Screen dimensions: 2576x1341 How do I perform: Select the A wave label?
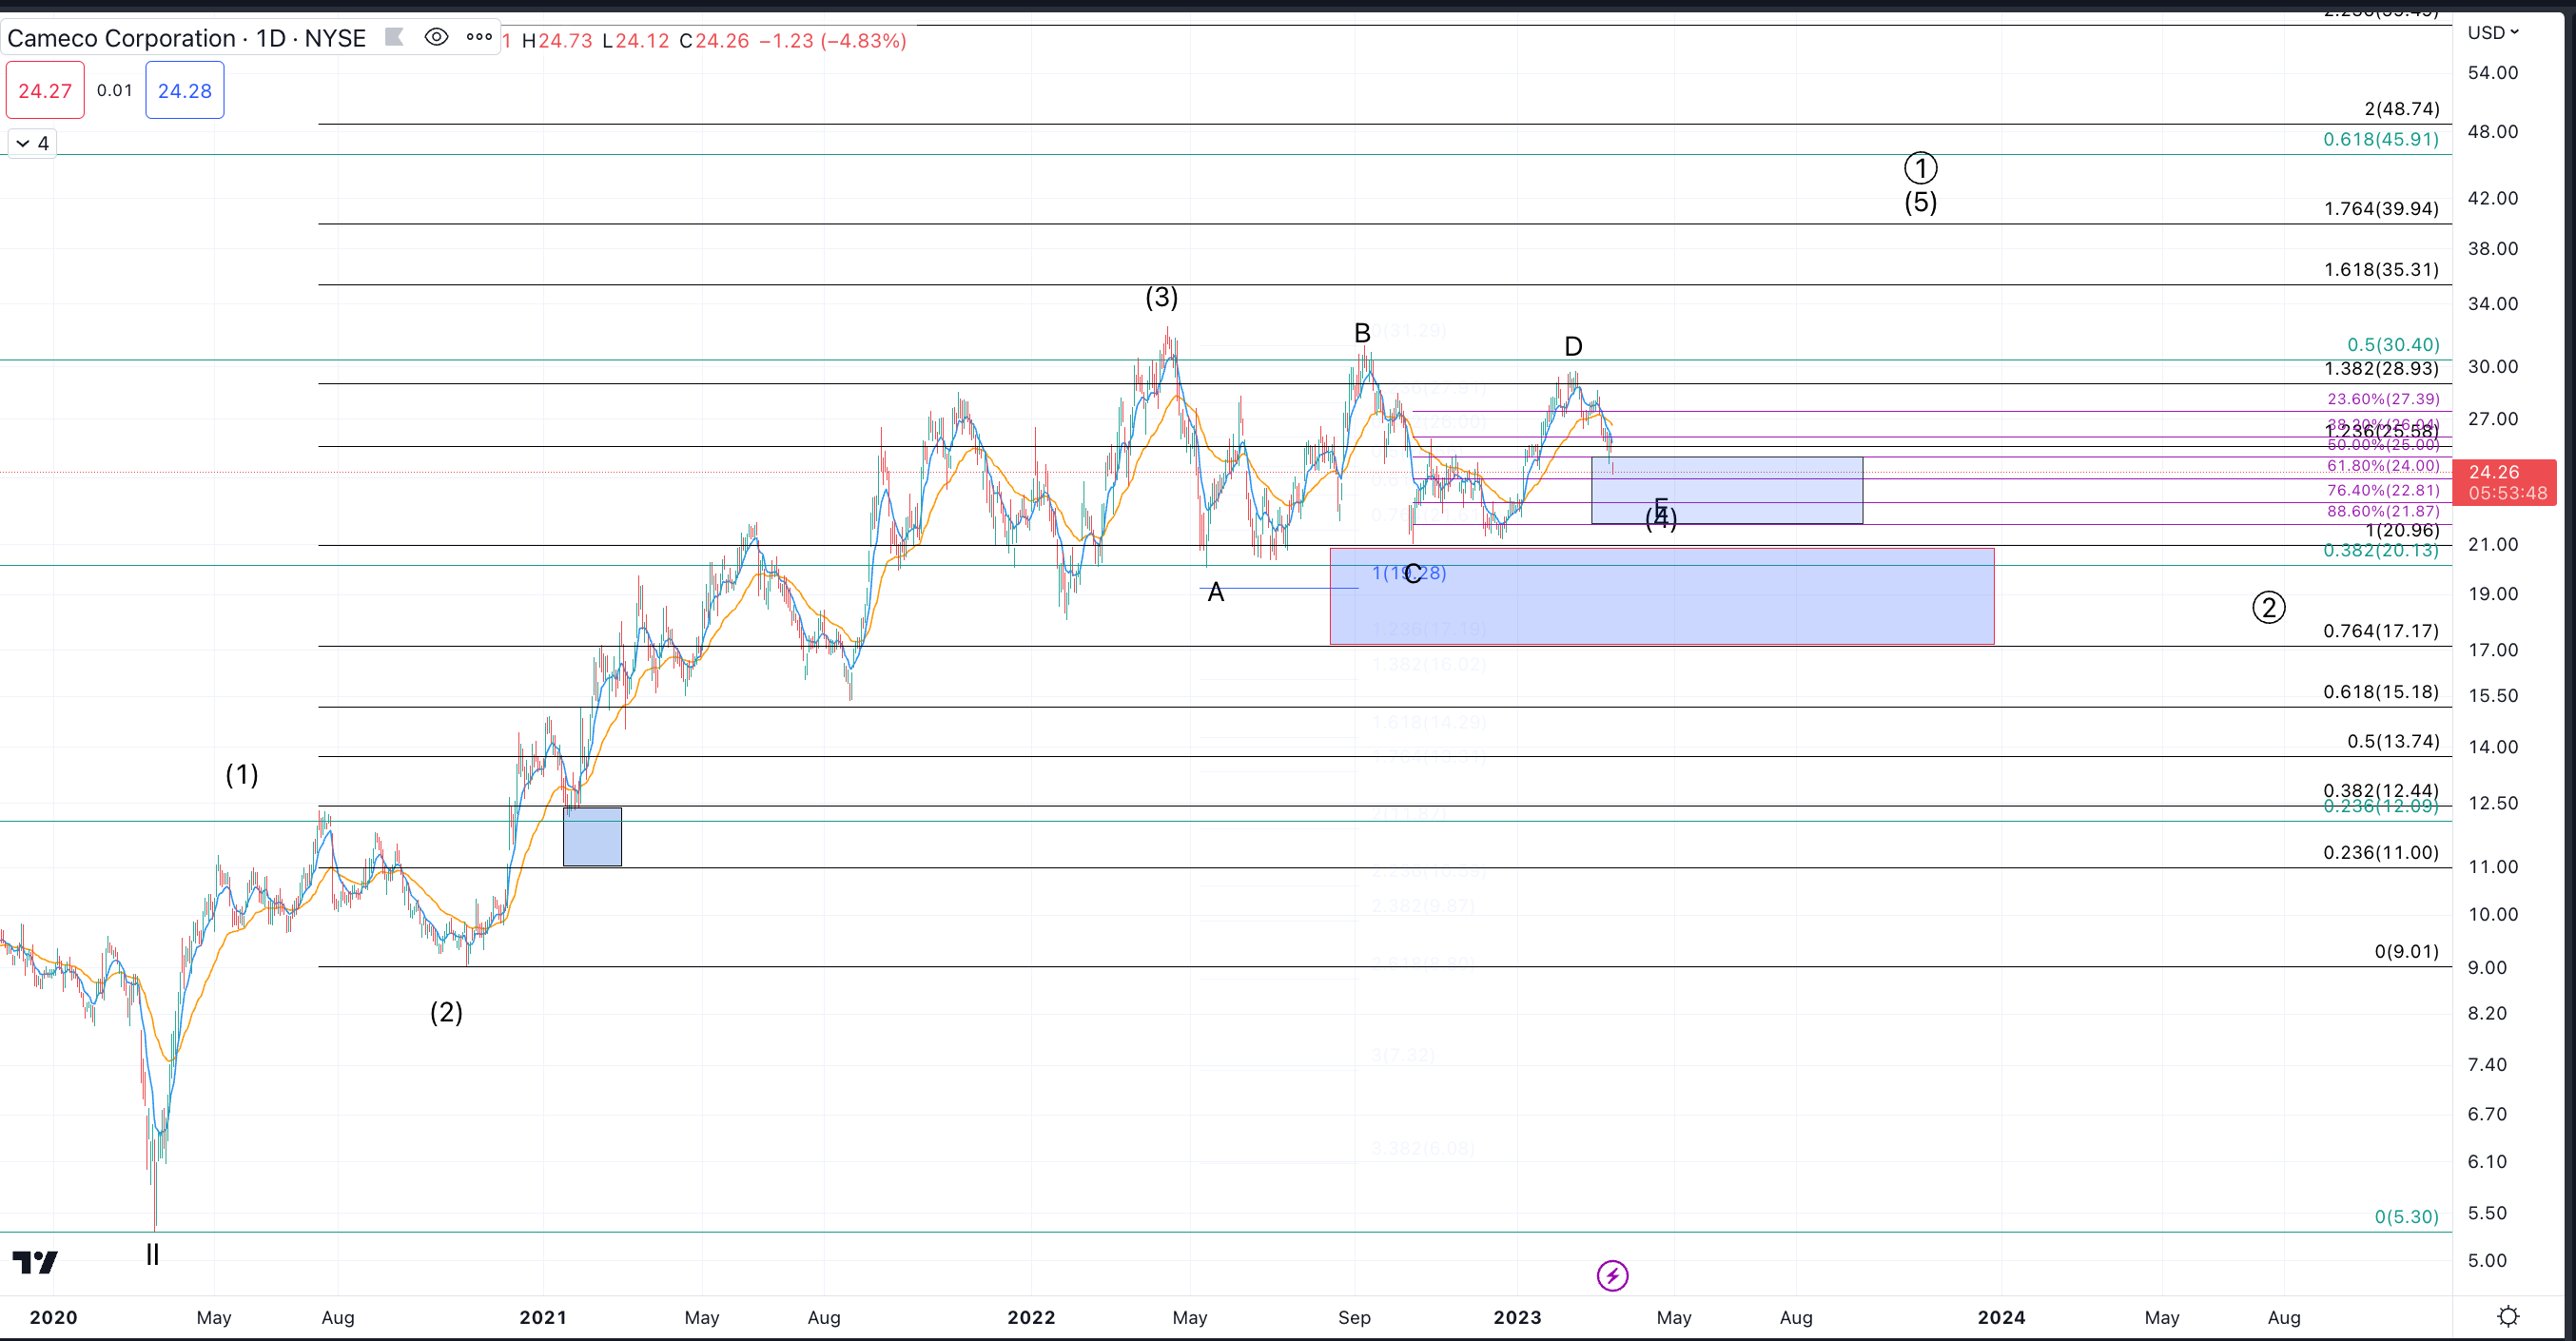pyautogui.click(x=1215, y=593)
